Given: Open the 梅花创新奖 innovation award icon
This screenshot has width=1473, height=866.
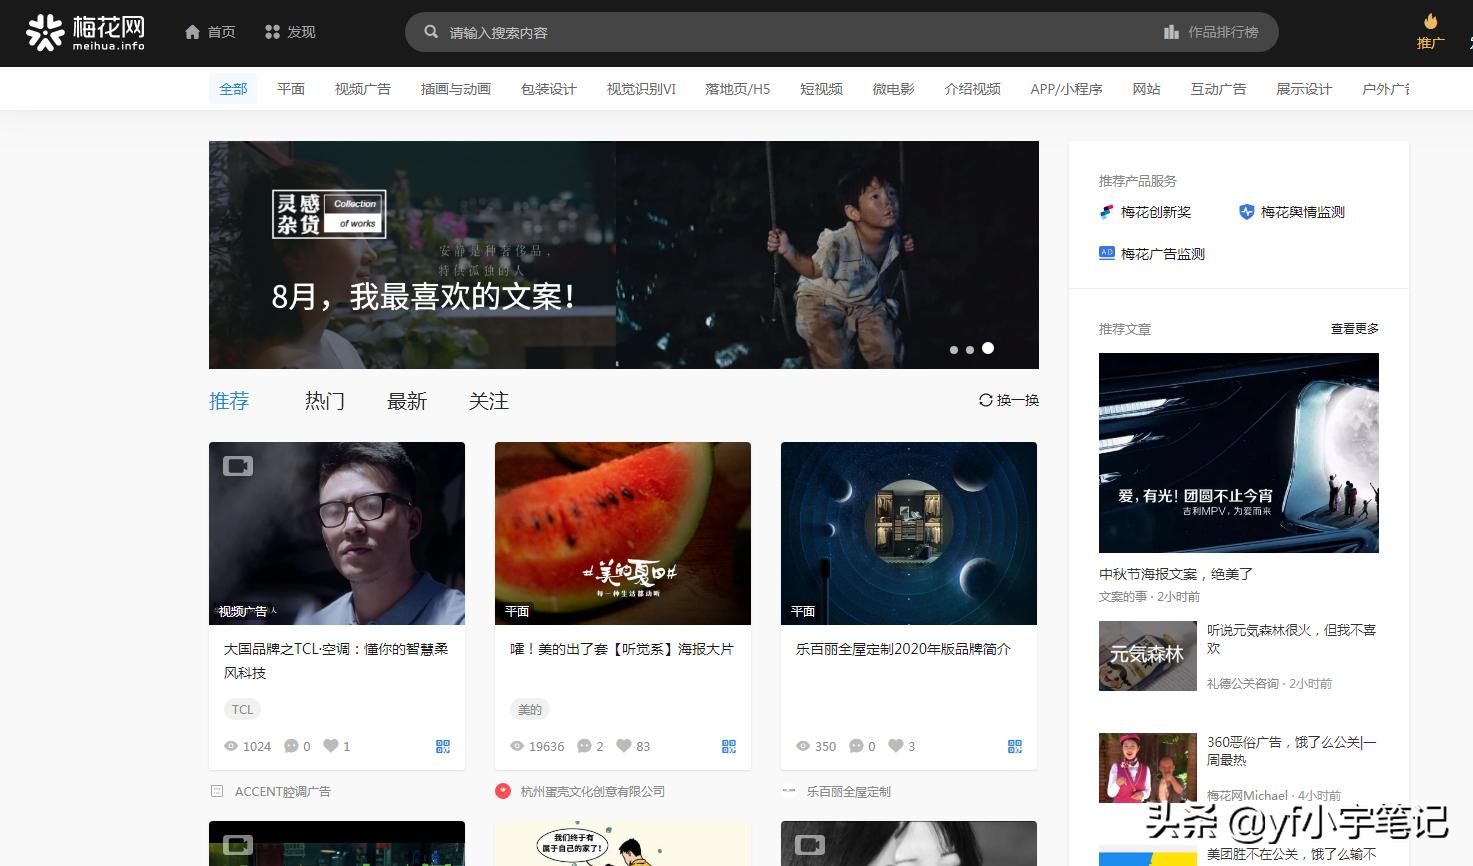Looking at the screenshot, I should click(x=1104, y=212).
